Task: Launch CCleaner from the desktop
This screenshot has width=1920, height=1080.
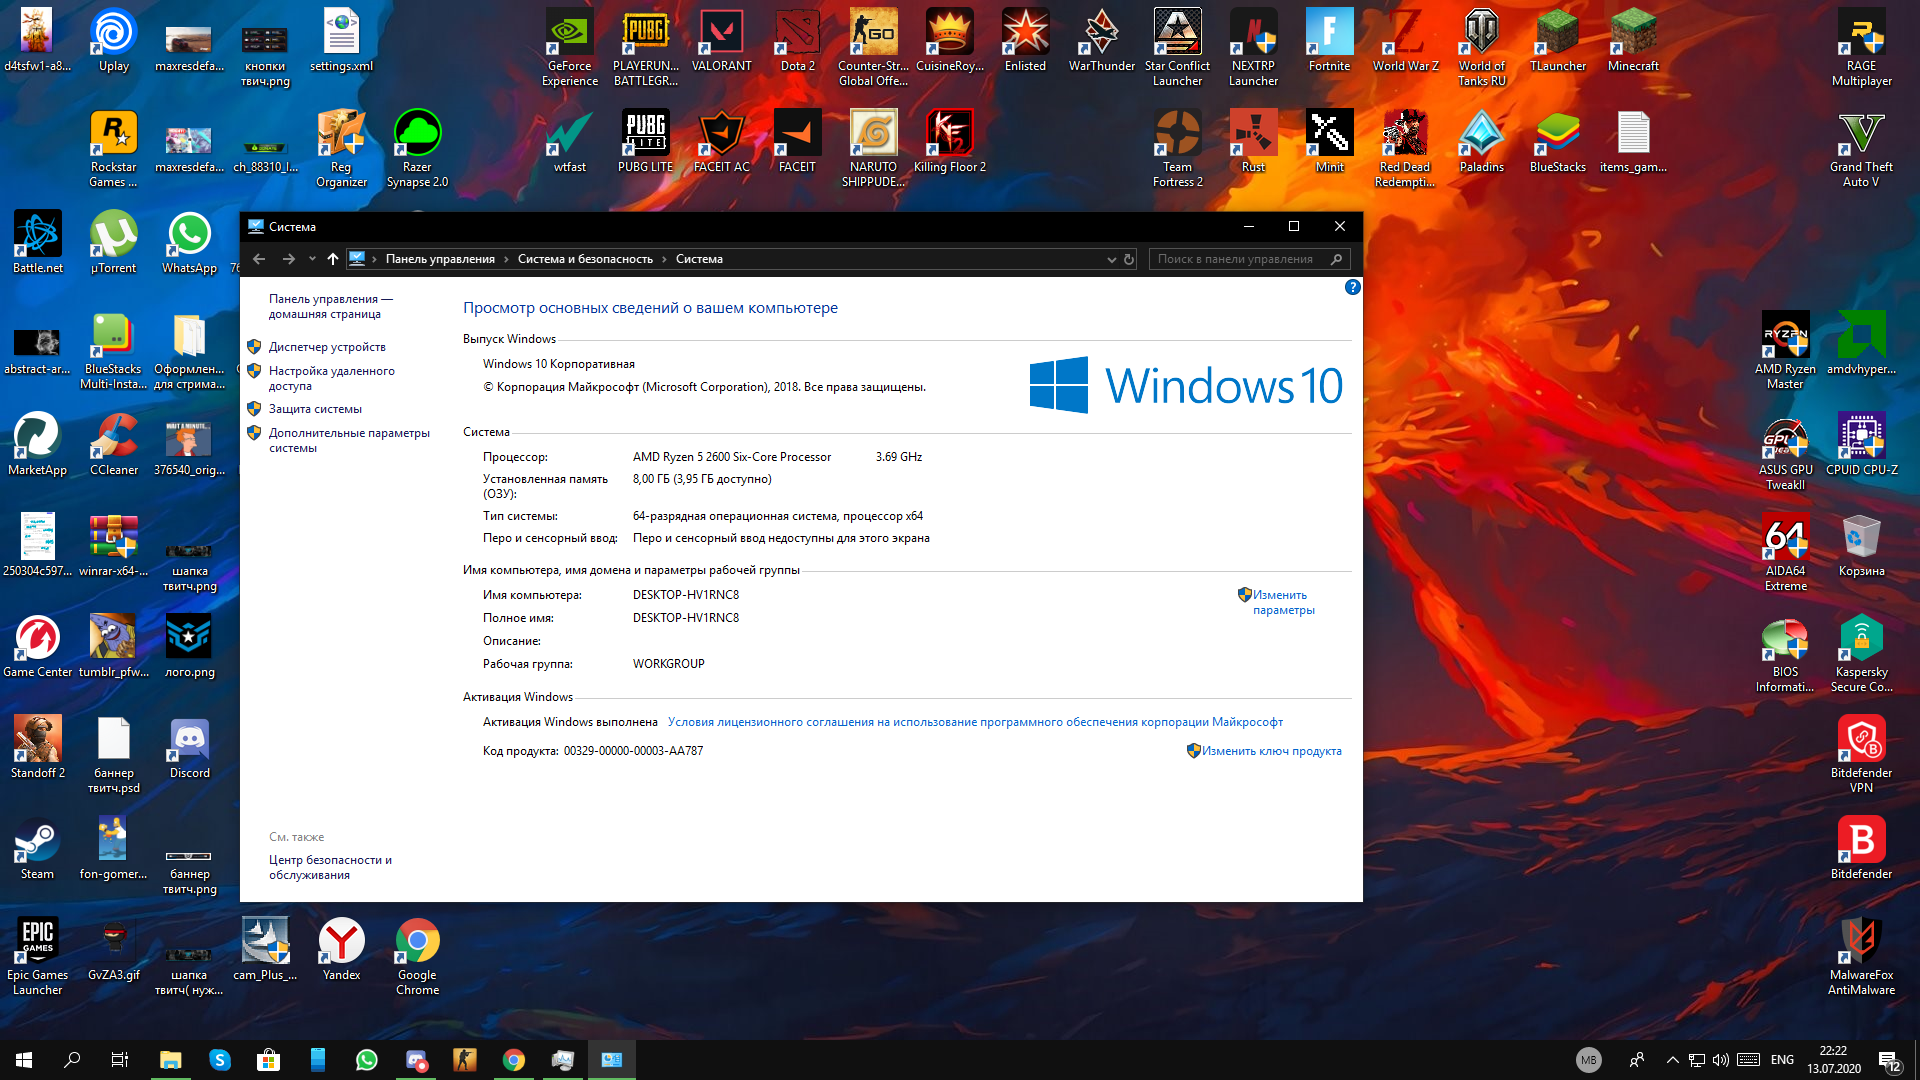Action: 113,444
